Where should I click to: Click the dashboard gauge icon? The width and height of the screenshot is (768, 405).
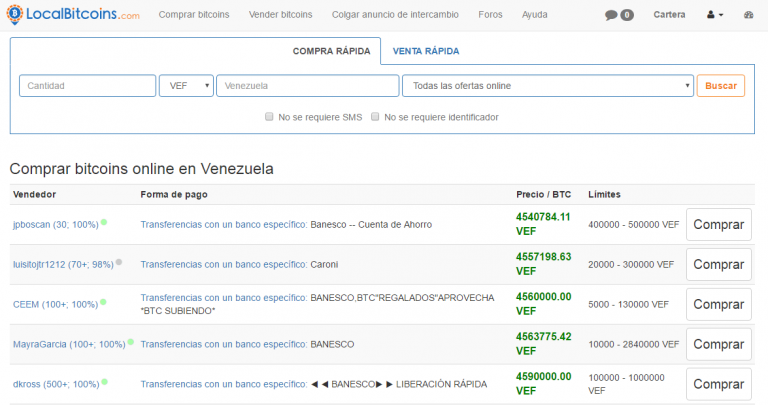tap(750, 15)
